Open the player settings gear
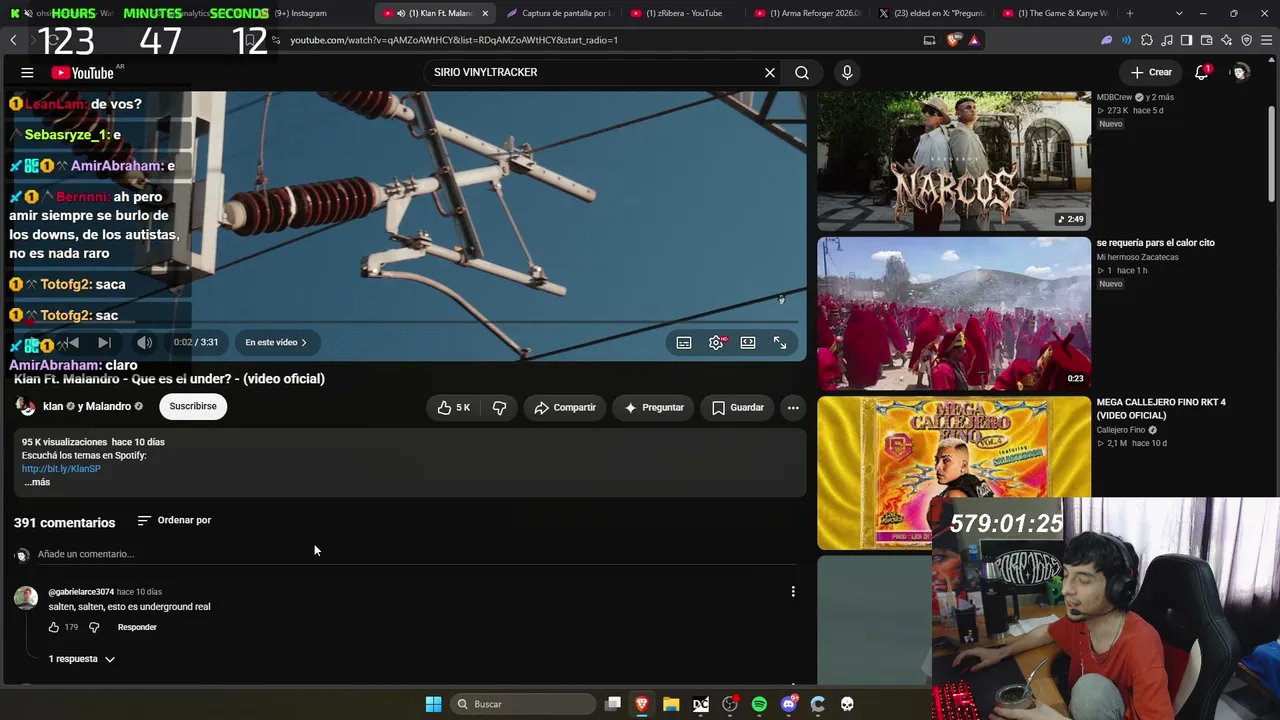 (716, 342)
